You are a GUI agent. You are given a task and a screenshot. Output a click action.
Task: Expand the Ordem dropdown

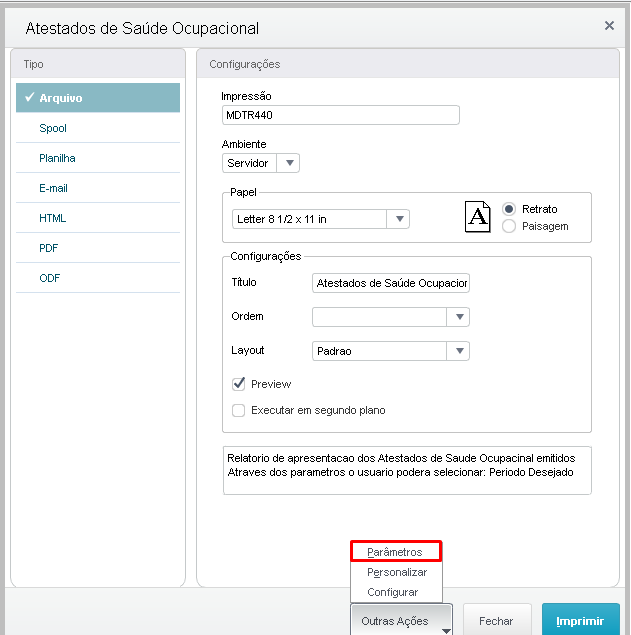point(391,317)
